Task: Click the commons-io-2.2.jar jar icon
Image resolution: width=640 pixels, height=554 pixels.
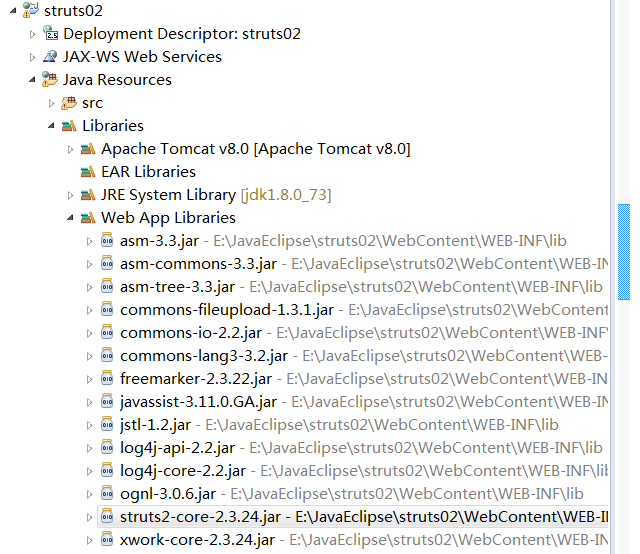Action: point(107,333)
